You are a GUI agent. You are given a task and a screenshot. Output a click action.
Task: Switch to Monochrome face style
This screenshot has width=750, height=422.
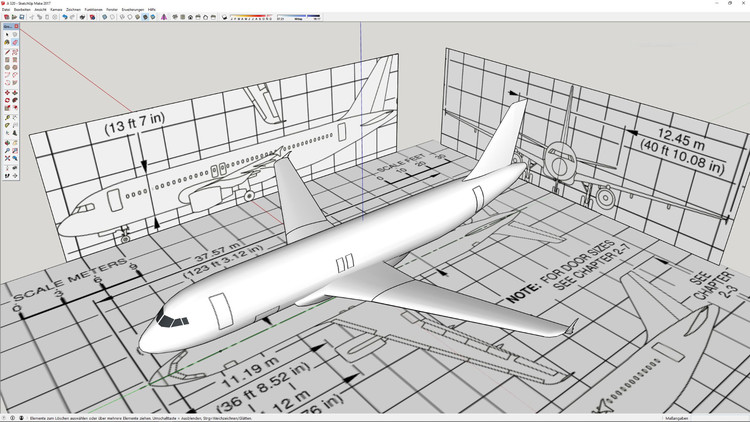[x=153, y=17]
